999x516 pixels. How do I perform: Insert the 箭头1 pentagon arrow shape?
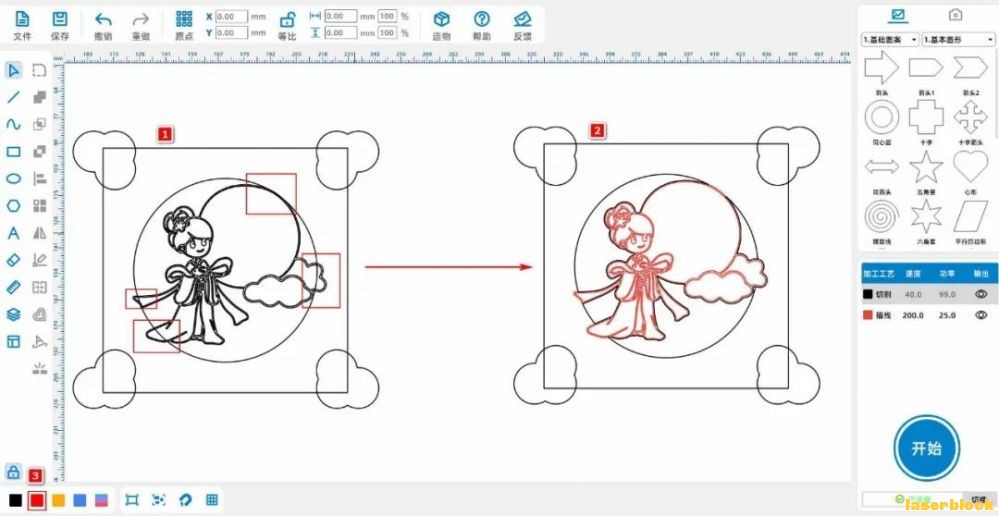click(x=926, y=68)
